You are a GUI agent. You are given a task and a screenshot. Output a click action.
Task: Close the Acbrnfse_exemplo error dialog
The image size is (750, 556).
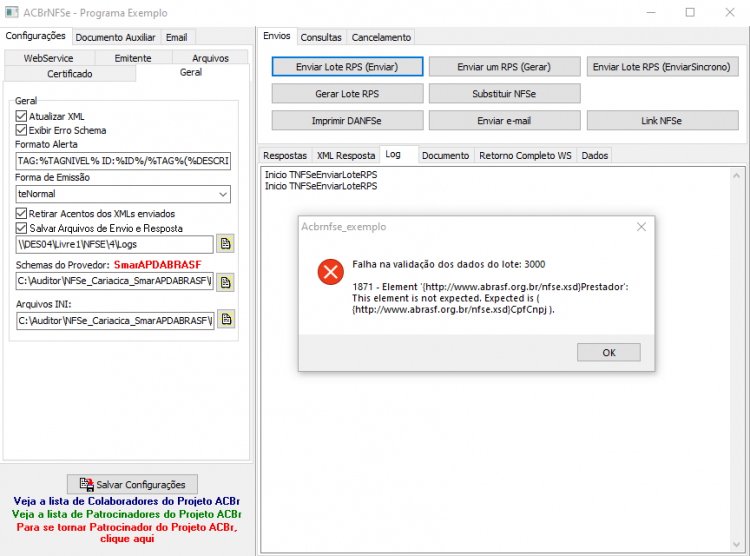click(x=641, y=227)
